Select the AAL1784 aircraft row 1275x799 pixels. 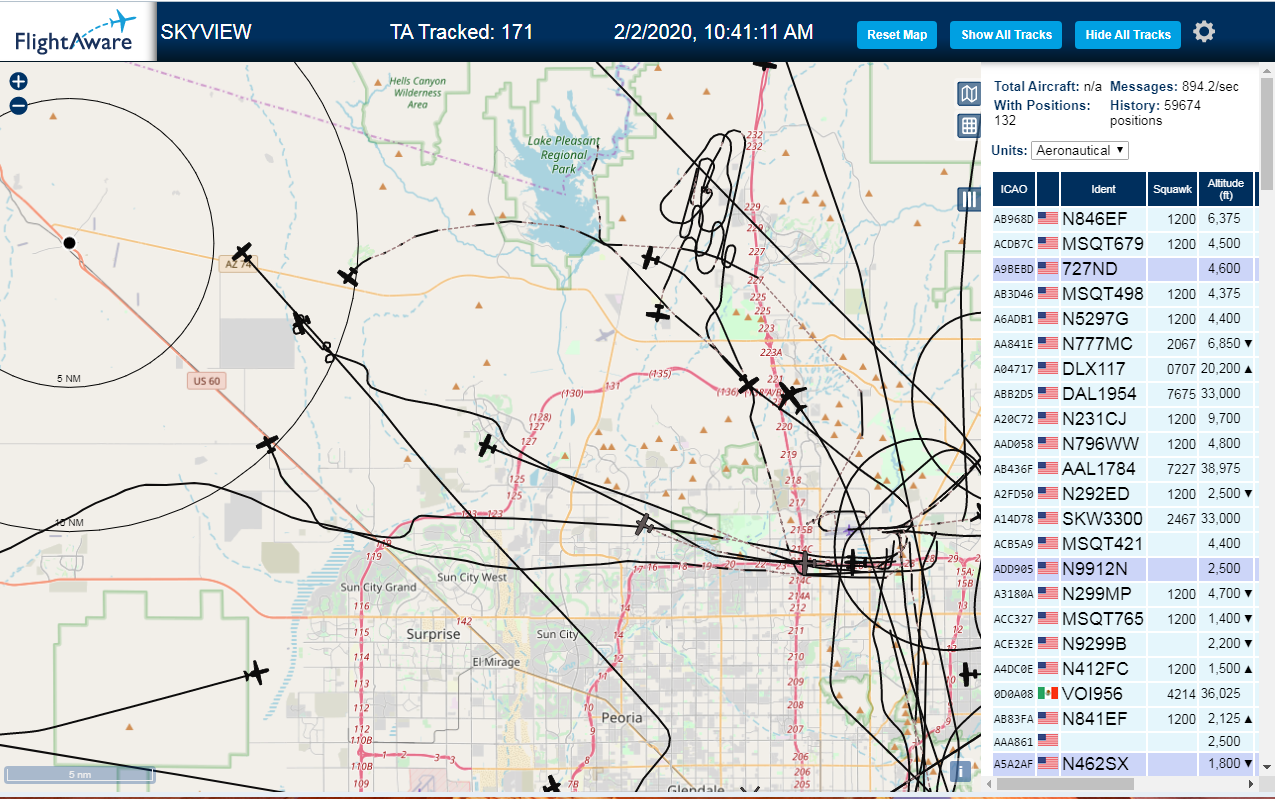(1125, 468)
